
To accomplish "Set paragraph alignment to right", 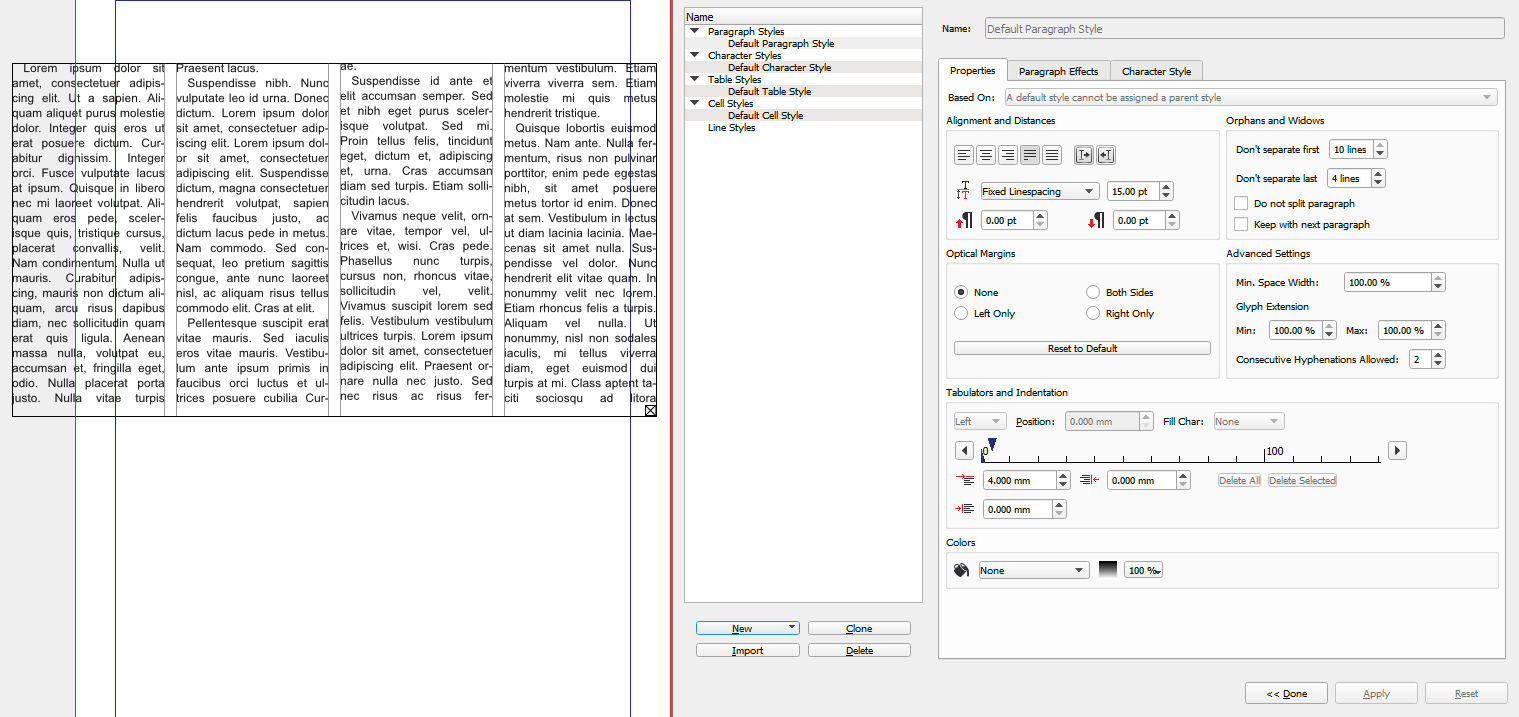I will (x=1008, y=155).
